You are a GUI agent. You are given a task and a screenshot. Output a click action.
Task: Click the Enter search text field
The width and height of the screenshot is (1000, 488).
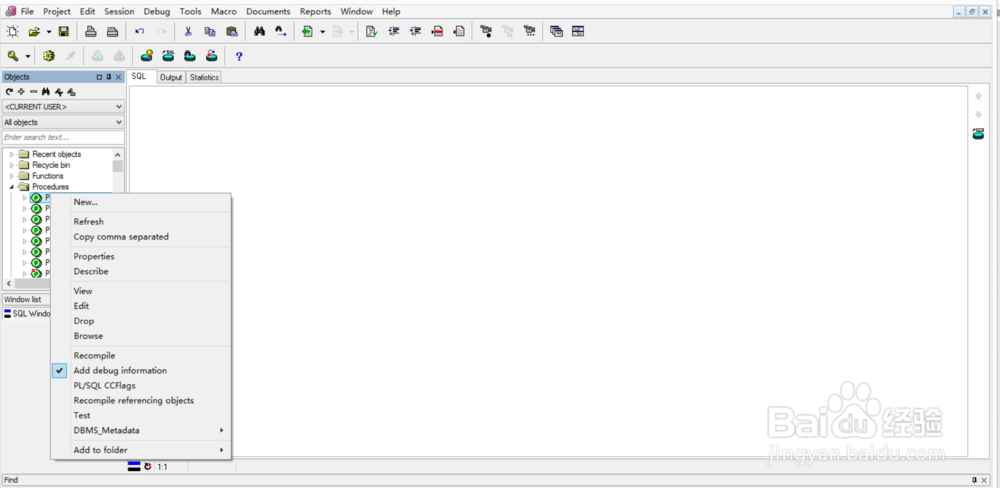pyautogui.click(x=63, y=137)
